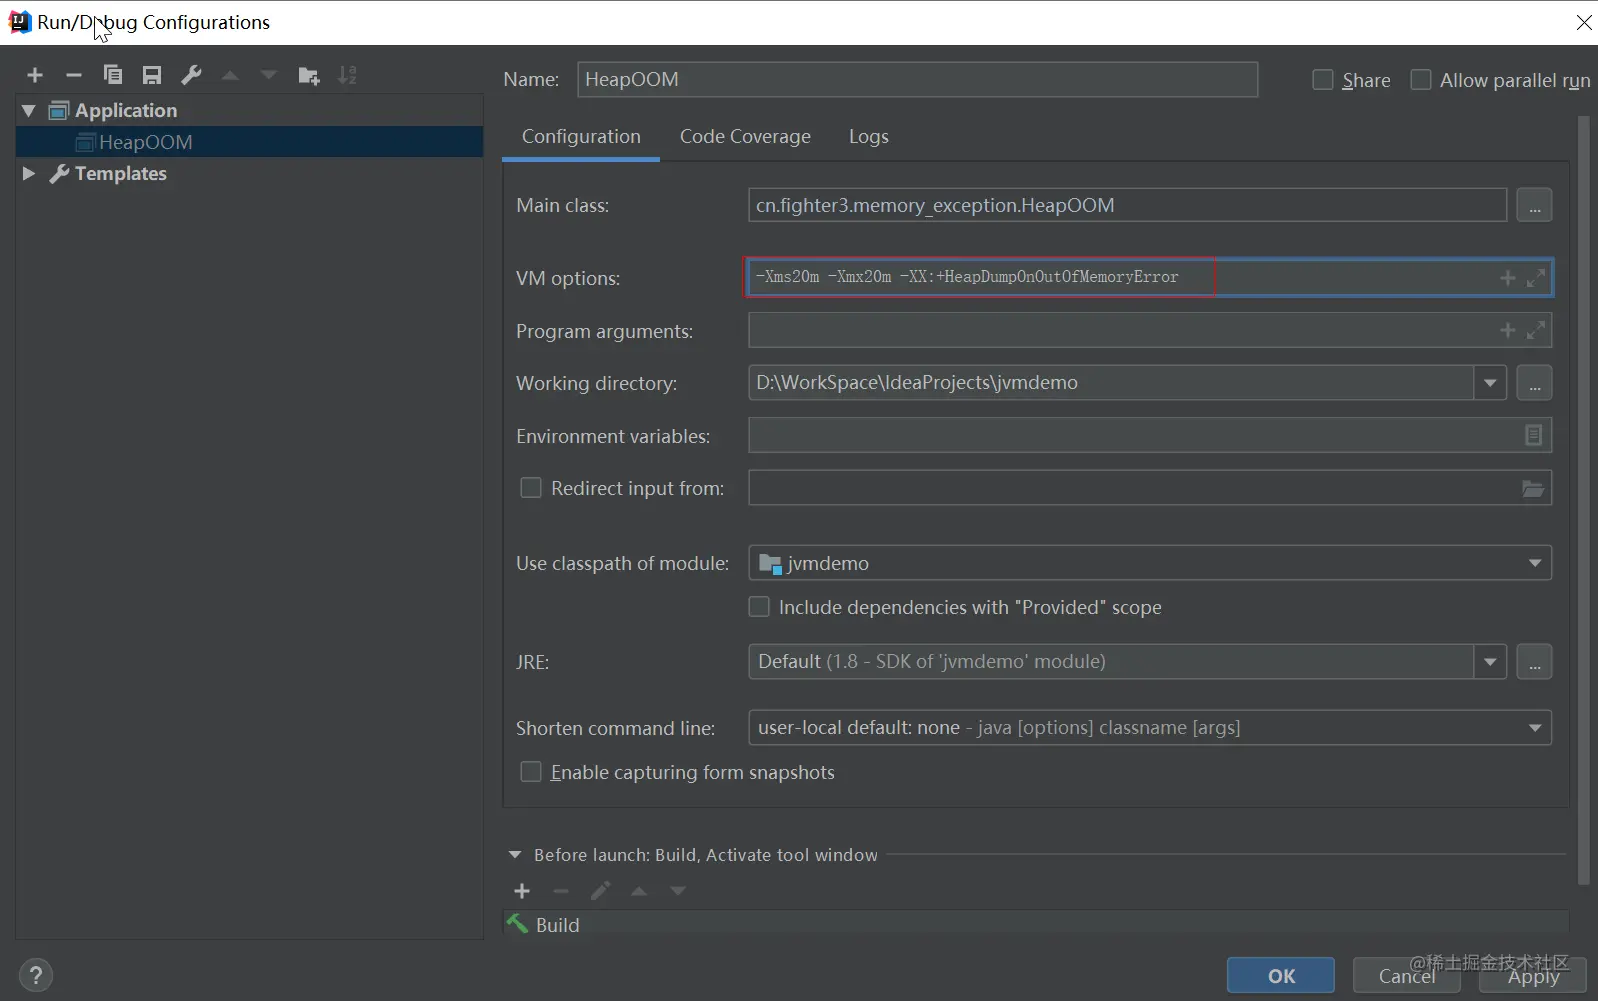Viewport: 1598px width, 1001px height.
Task: Remove the selected configuration with the minus icon
Action: click(74, 75)
